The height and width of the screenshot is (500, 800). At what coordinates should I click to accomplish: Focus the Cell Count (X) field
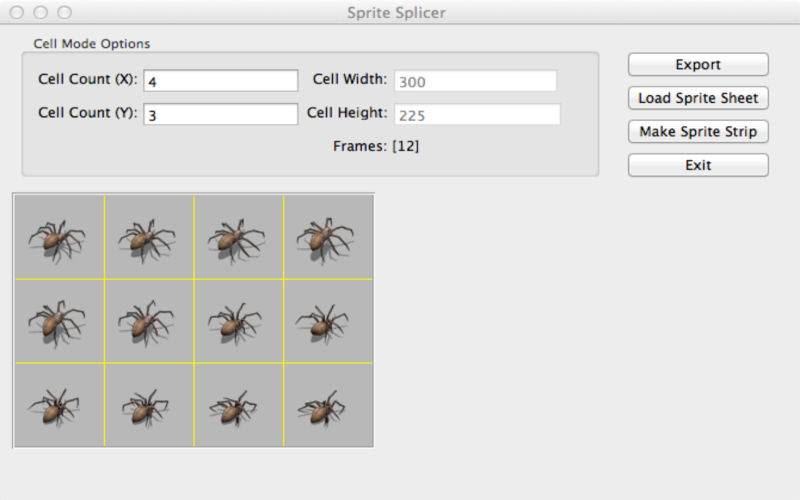pyautogui.click(x=220, y=81)
